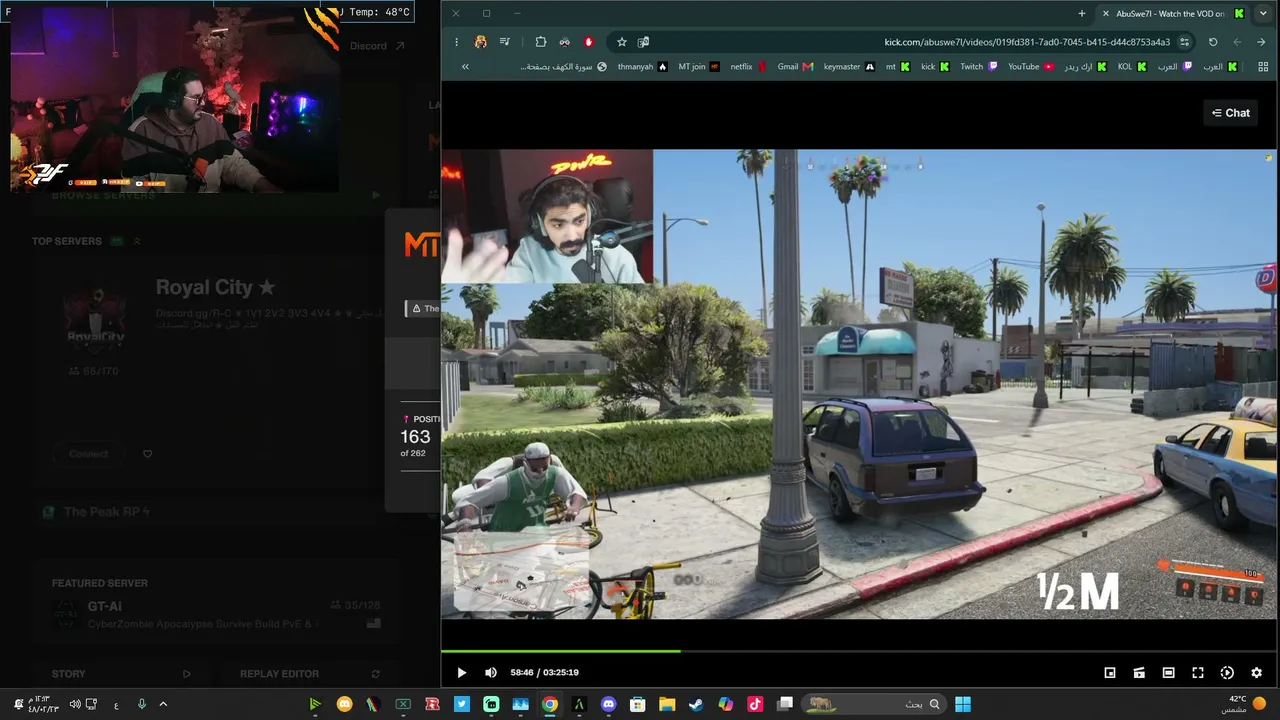Open the Gmail bookmark
This screenshot has width=1280, height=720.
click(x=795, y=67)
